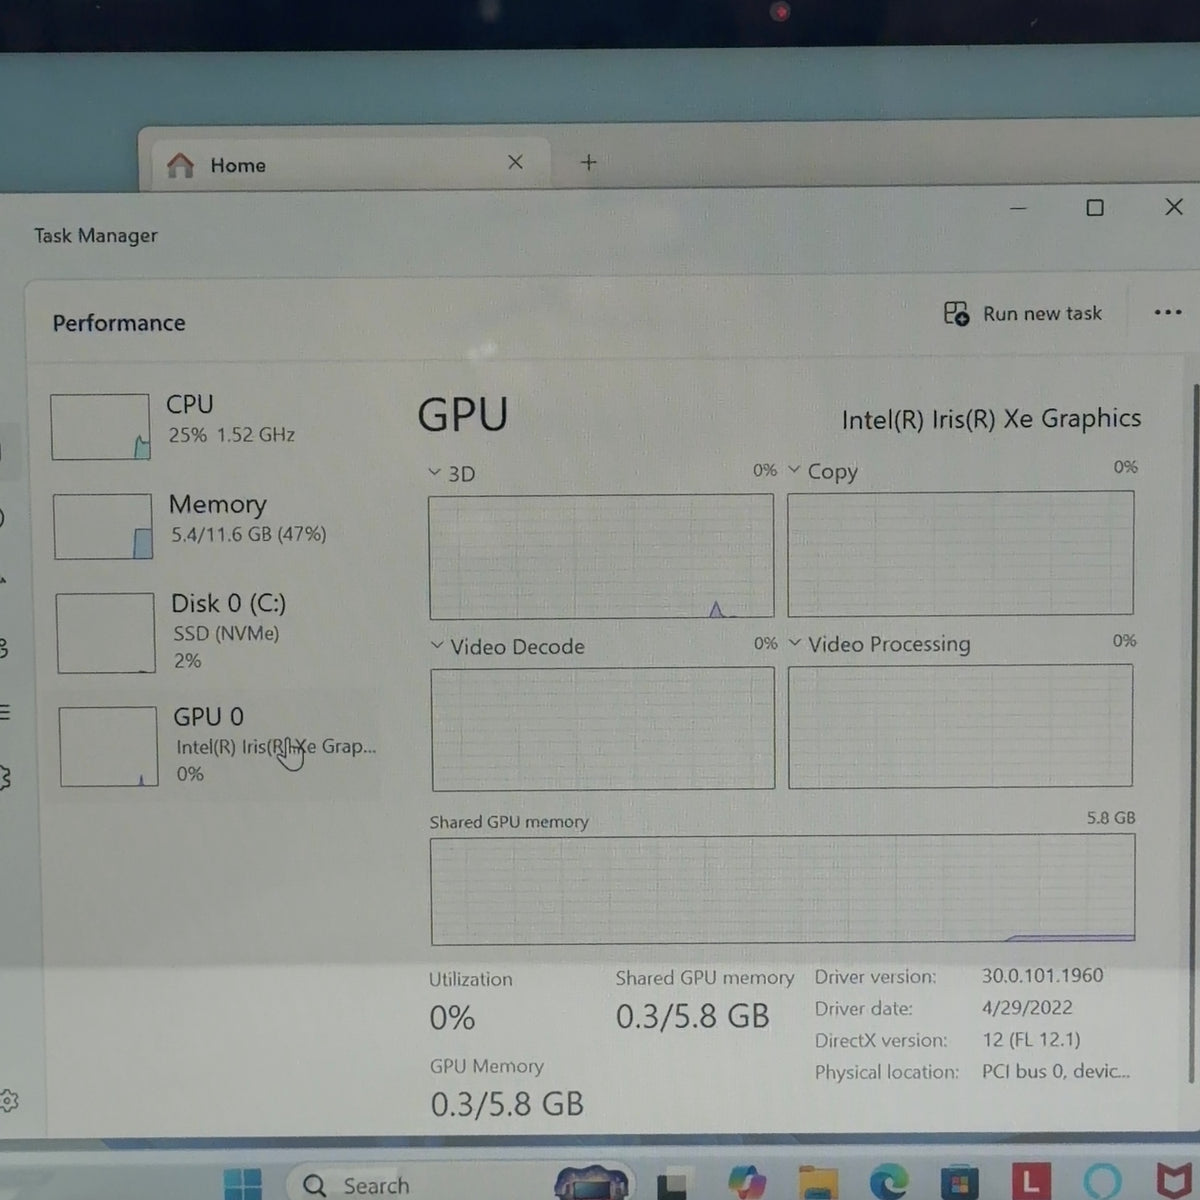
Task: Open the McAfee shield taskbar icon
Action: 1174,1182
